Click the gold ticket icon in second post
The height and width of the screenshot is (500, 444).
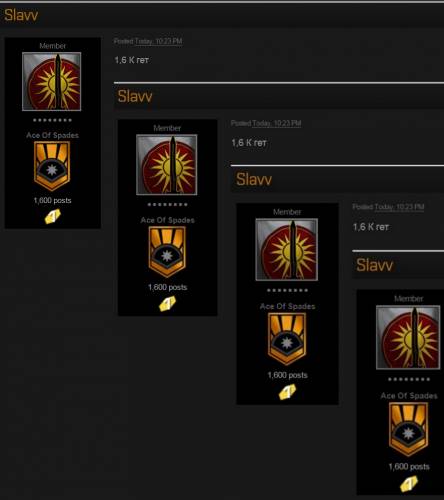[x=167, y=304]
